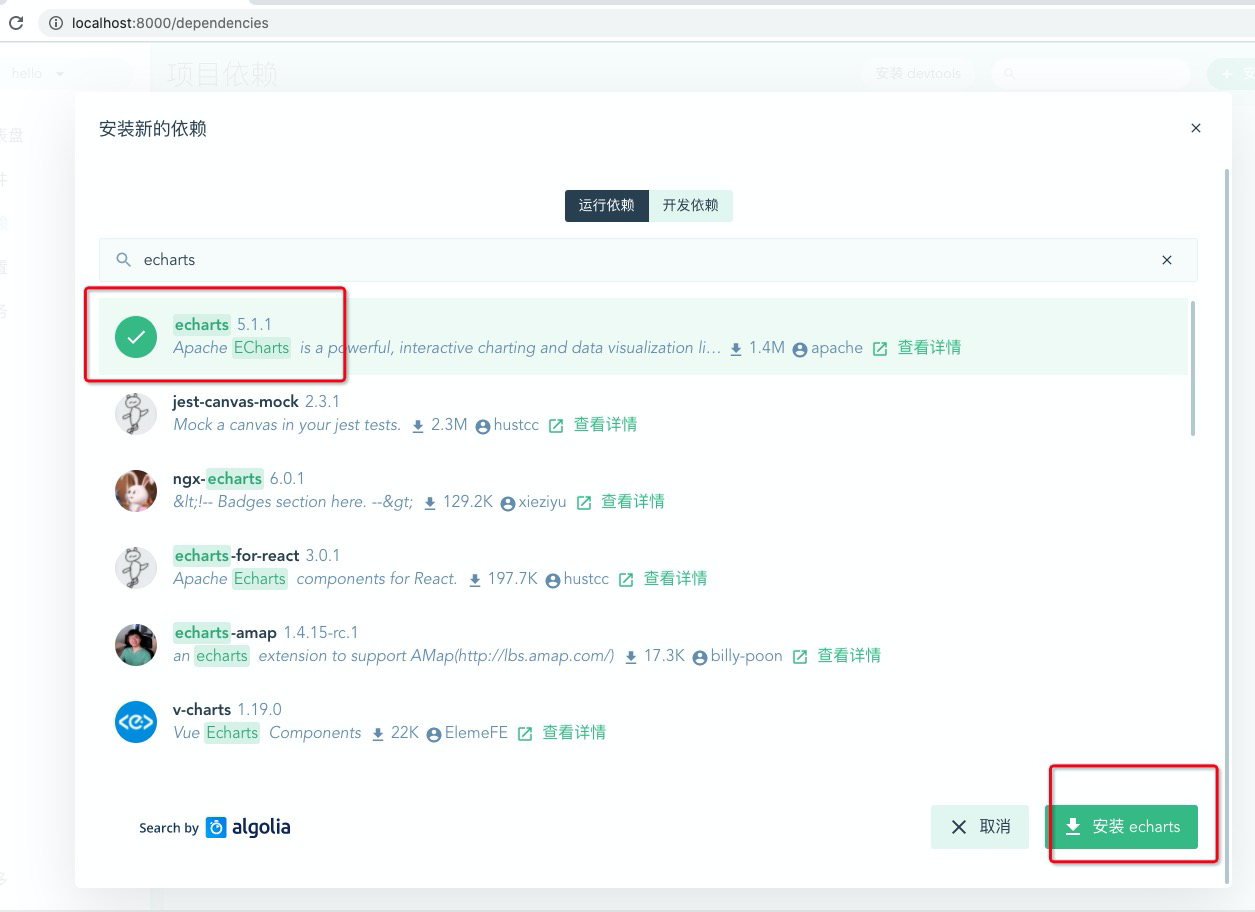Click external link icon in echarts-for-react row
Screen dimensions: 1255x912
click(626, 580)
